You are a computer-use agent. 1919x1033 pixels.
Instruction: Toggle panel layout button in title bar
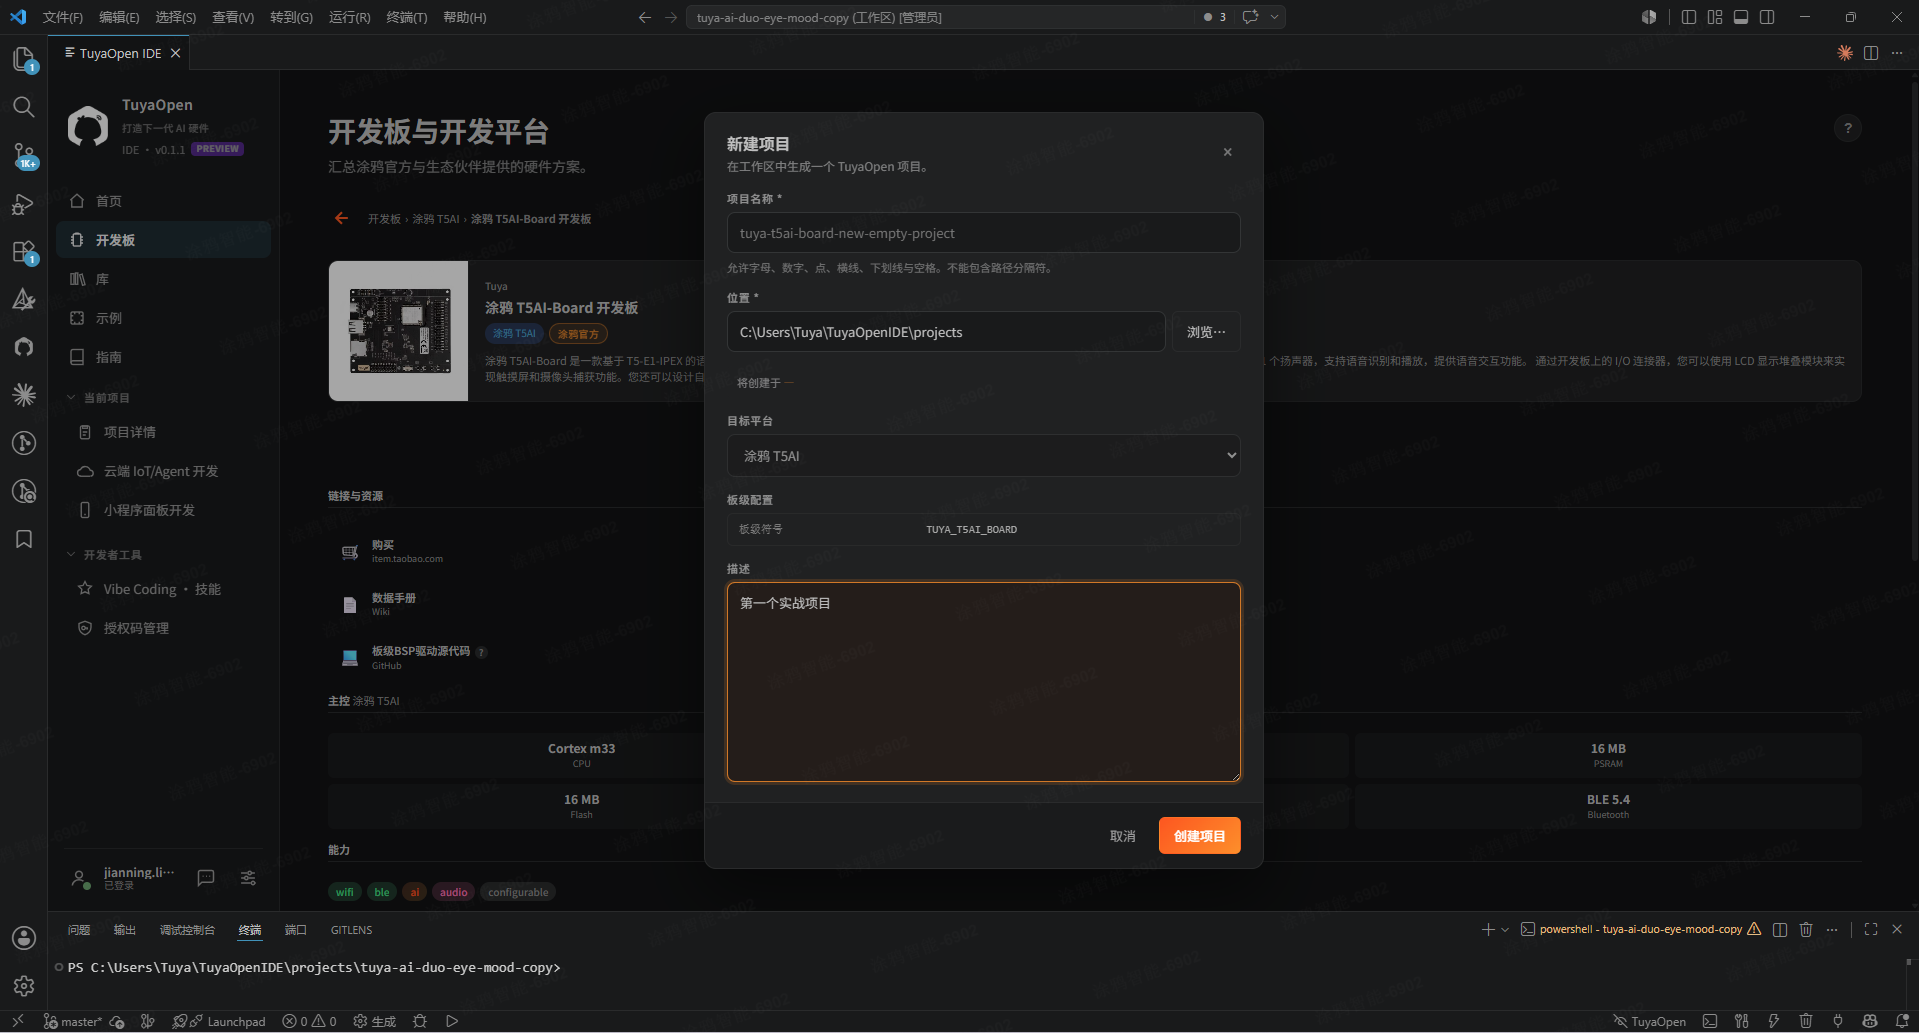(x=1741, y=17)
